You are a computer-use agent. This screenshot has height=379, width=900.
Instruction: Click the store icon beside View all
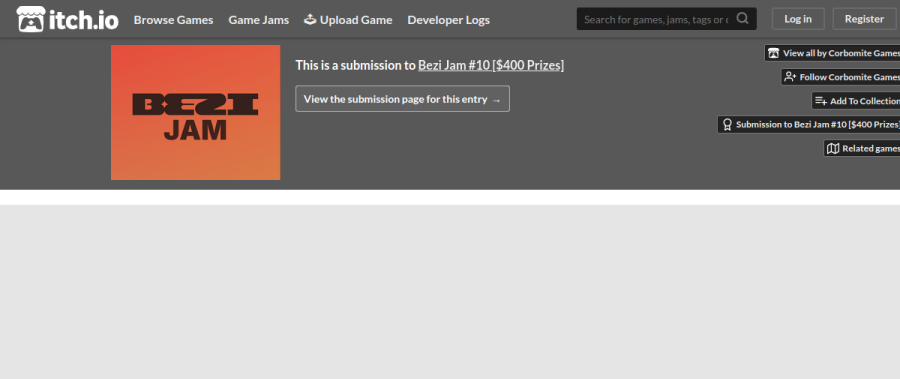(x=774, y=53)
